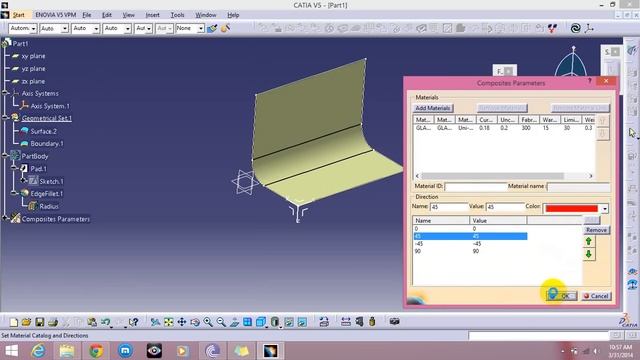Click Cancel in Composites Parameters dialog

click(596, 296)
